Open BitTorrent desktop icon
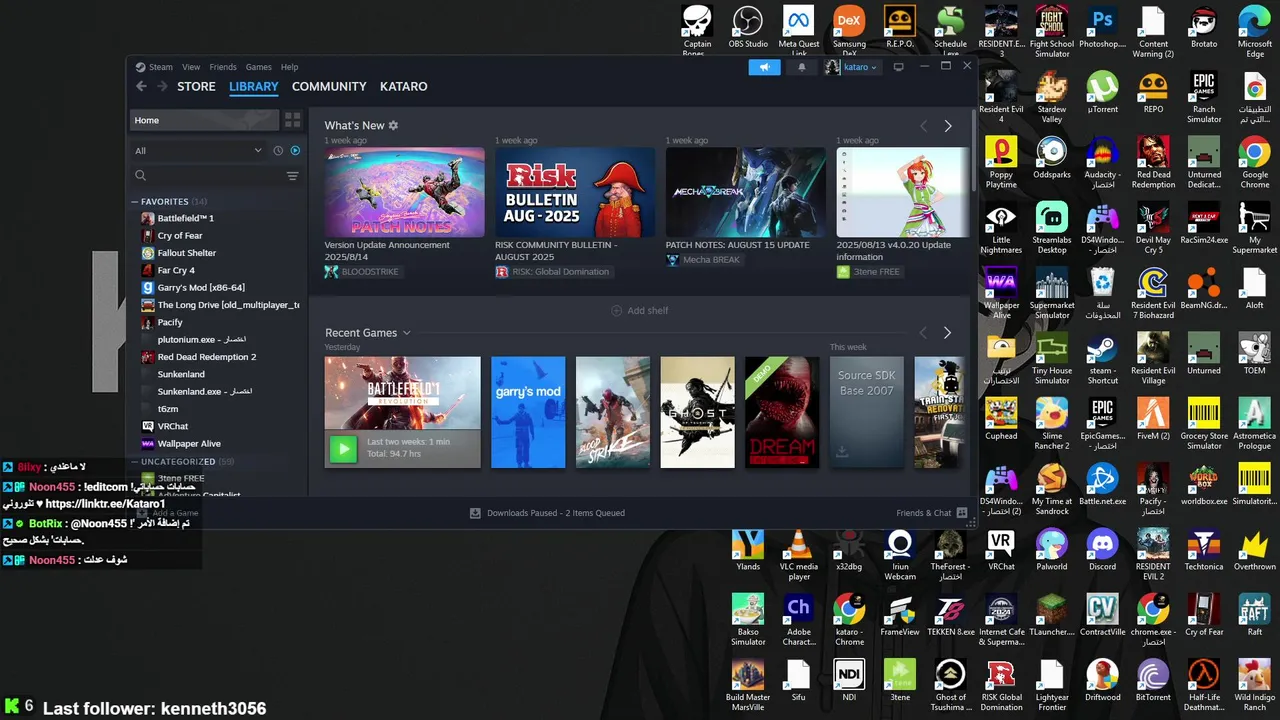Screen dimensions: 1280x720 pos(1152,681)
